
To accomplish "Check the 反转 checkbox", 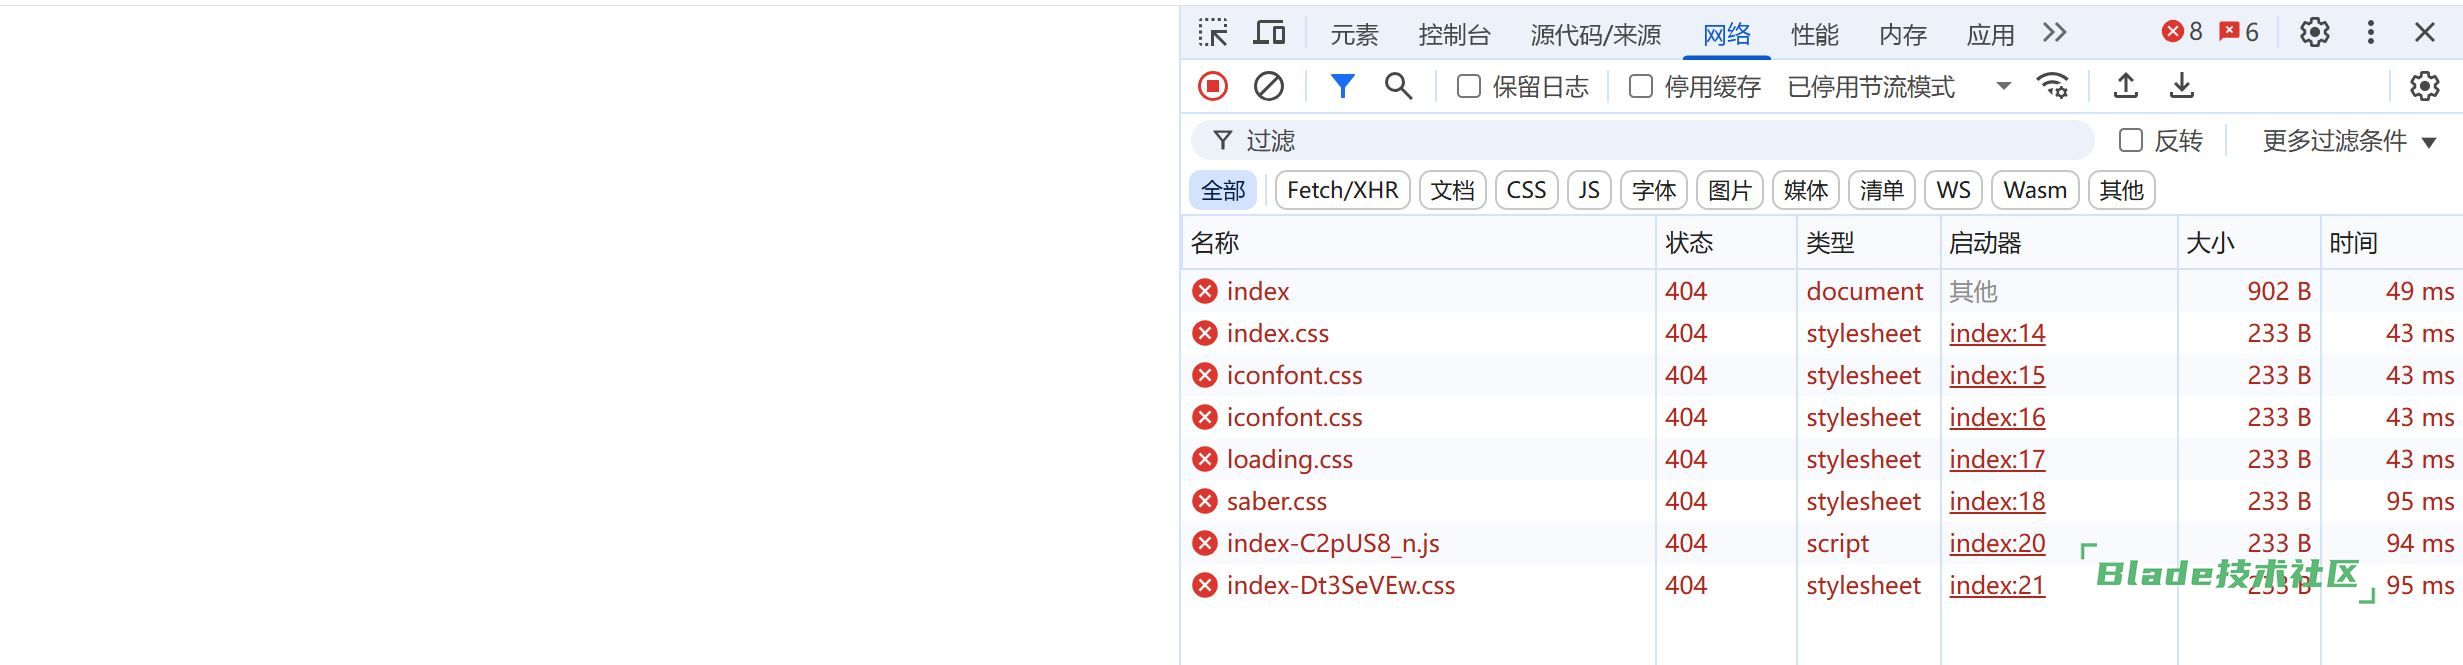I will (x=2131, y=141).
